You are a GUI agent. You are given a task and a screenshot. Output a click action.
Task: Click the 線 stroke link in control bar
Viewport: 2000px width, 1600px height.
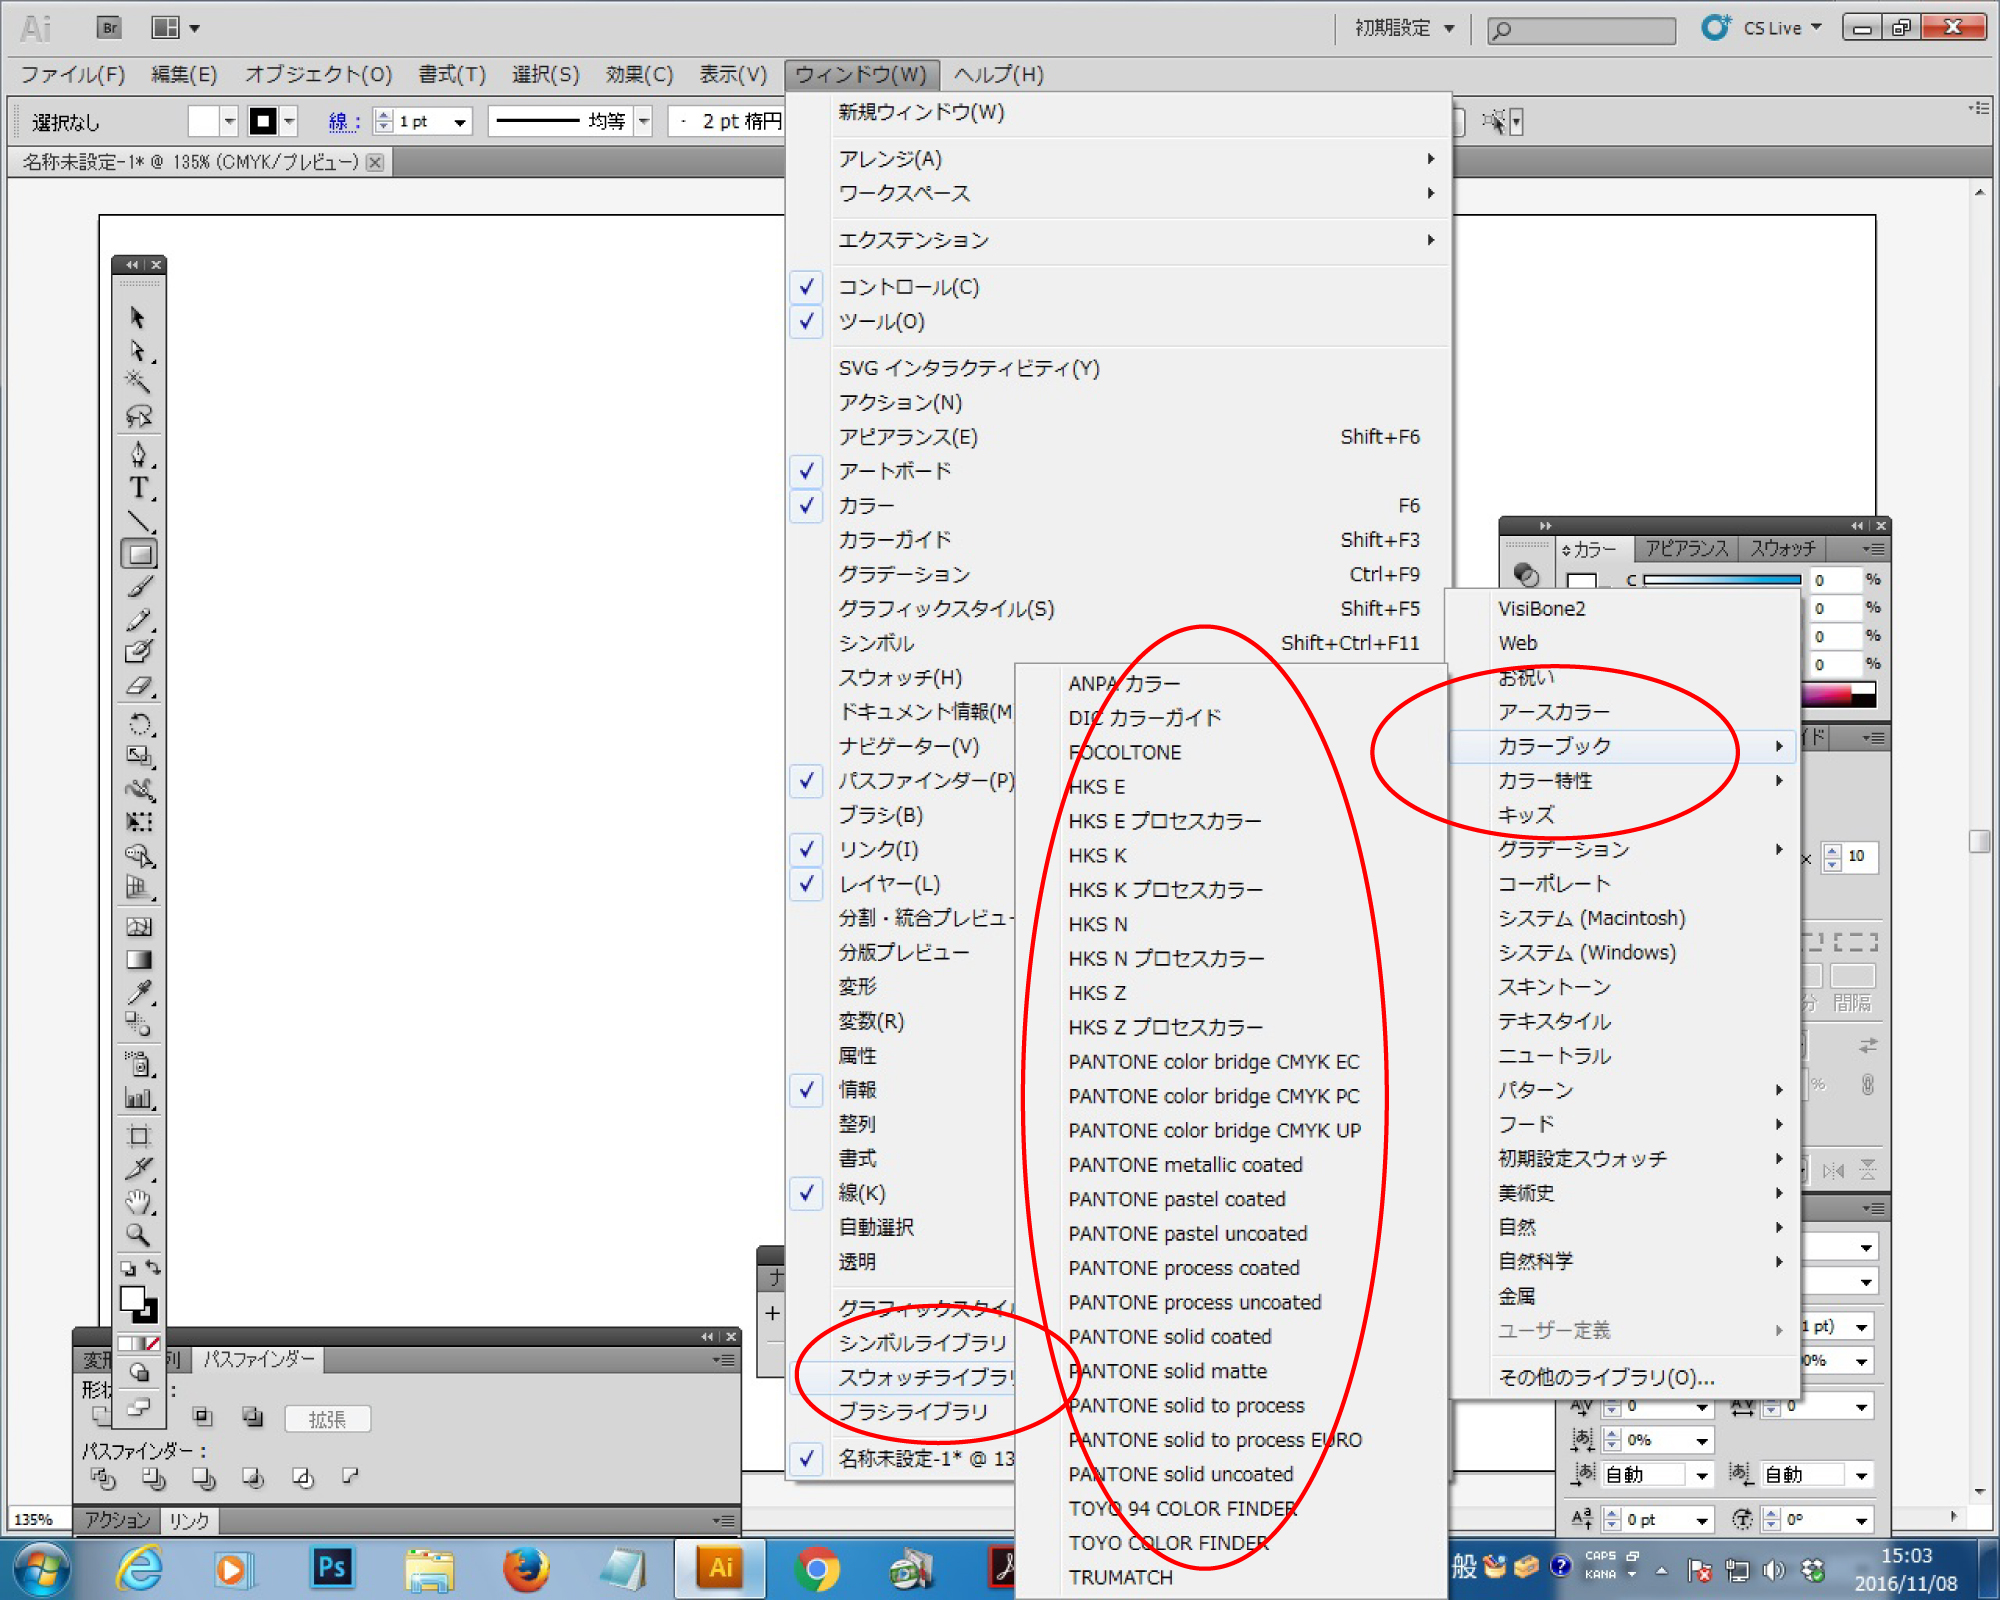point(342,121)
